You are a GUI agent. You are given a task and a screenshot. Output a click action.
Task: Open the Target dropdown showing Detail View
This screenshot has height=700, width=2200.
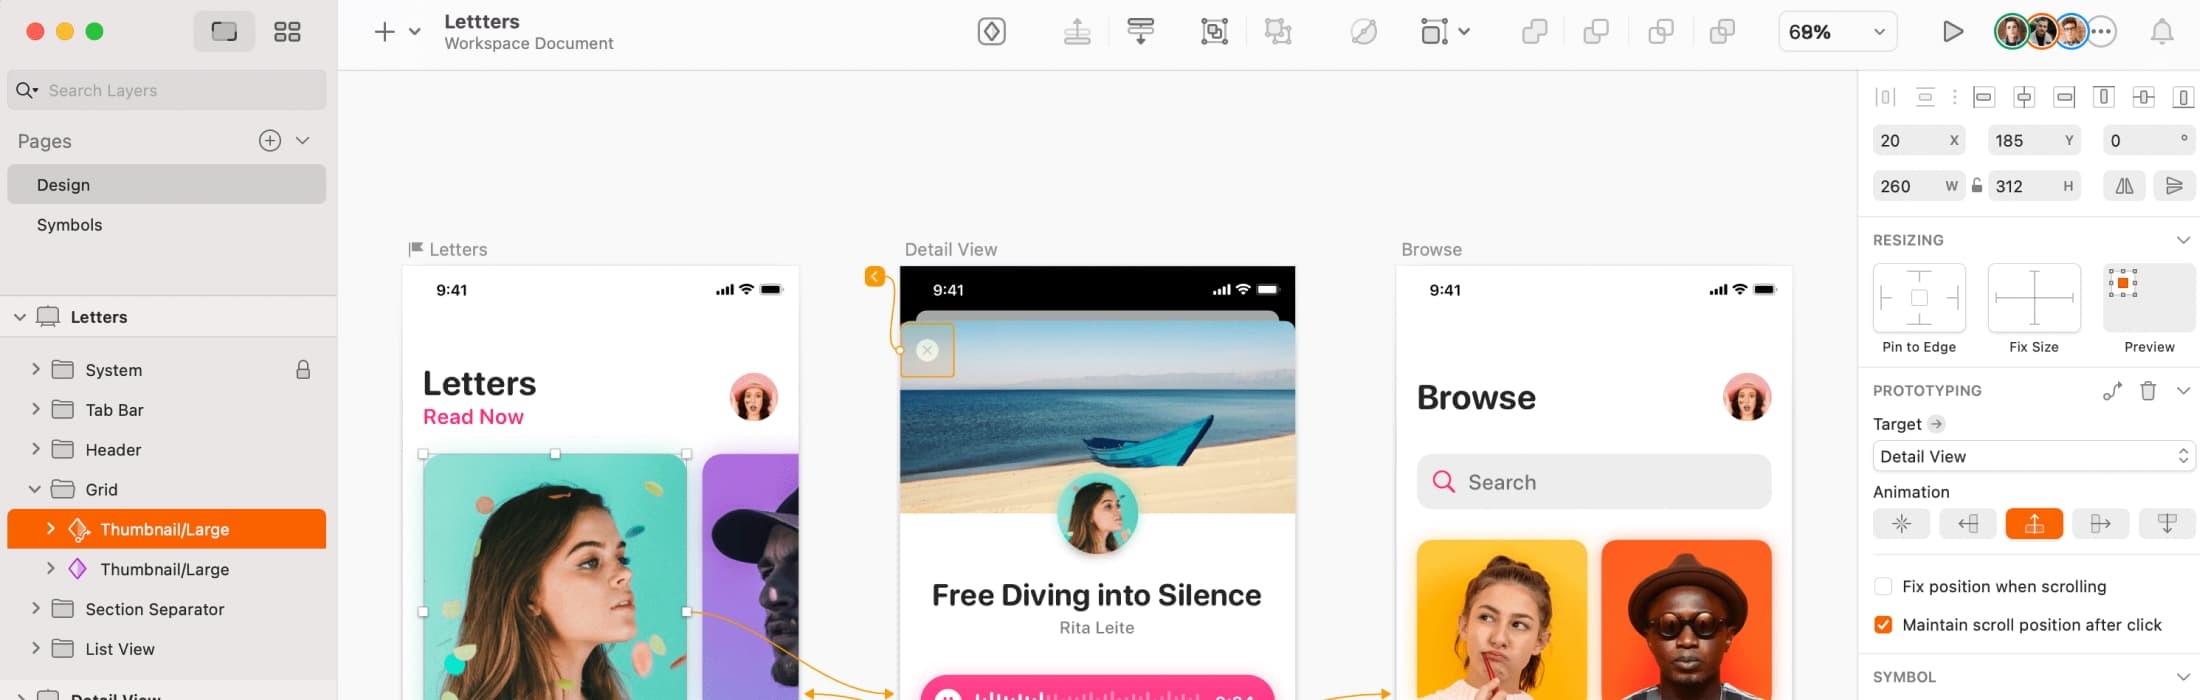pyautogui.click(x=2033, y=457)
